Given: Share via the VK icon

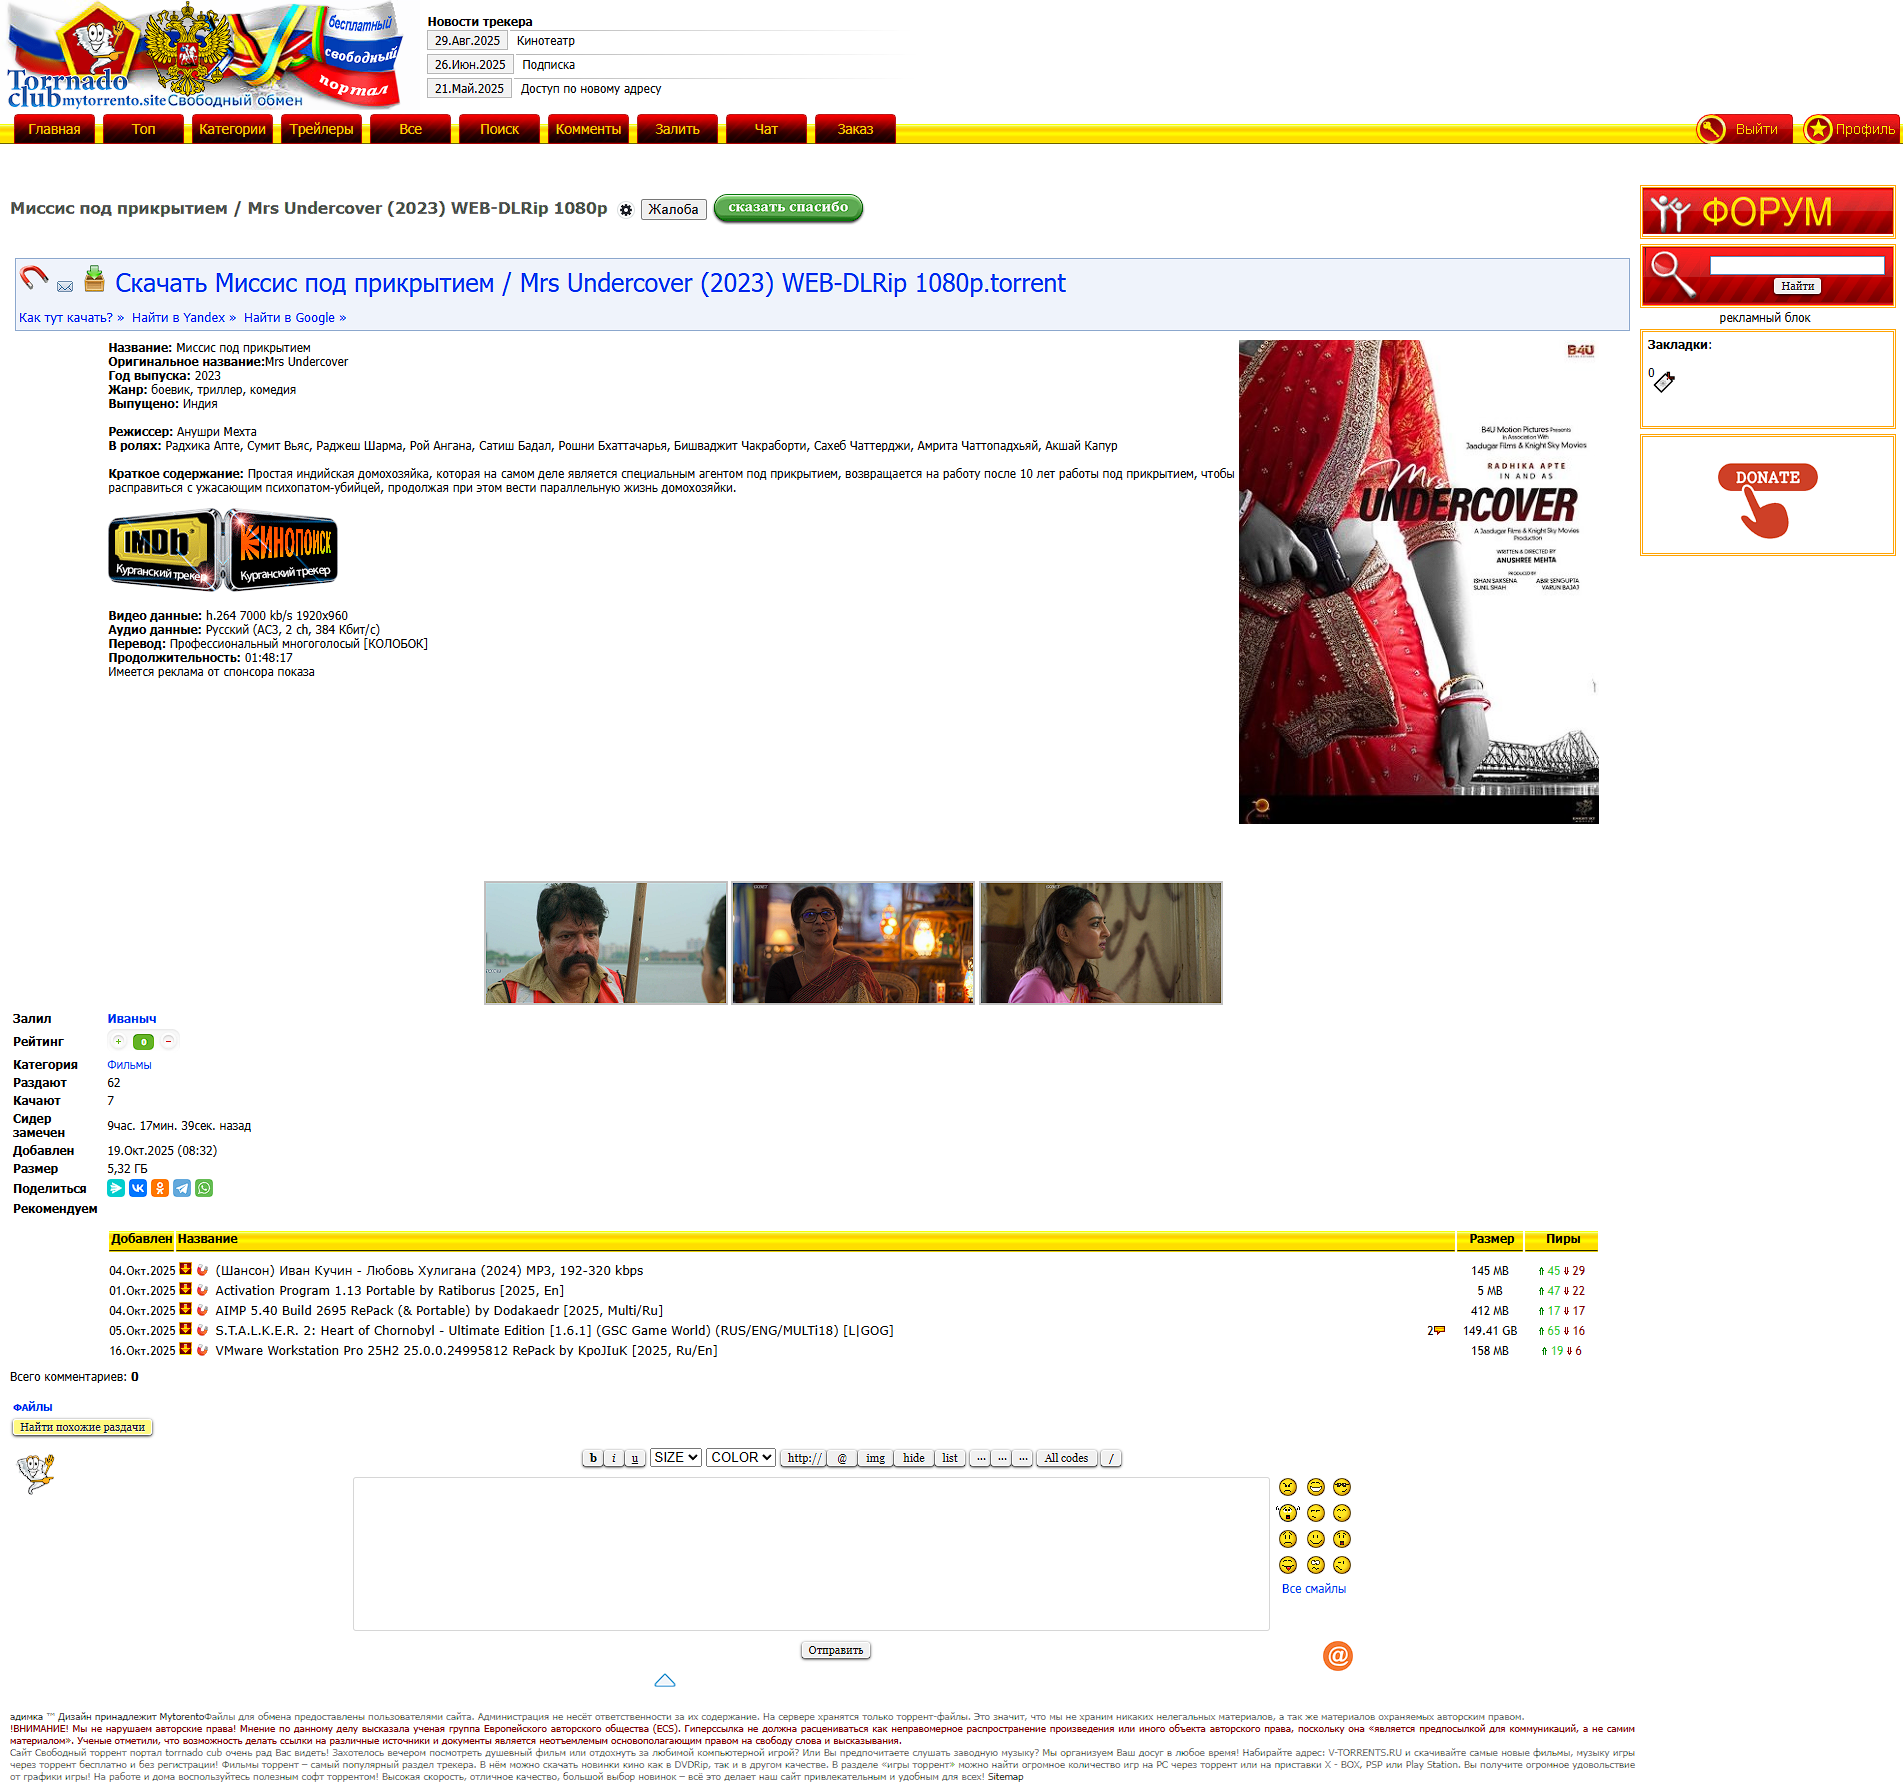Looking at the screenshot, I should pyautogui.click(x=138, y=1188).
